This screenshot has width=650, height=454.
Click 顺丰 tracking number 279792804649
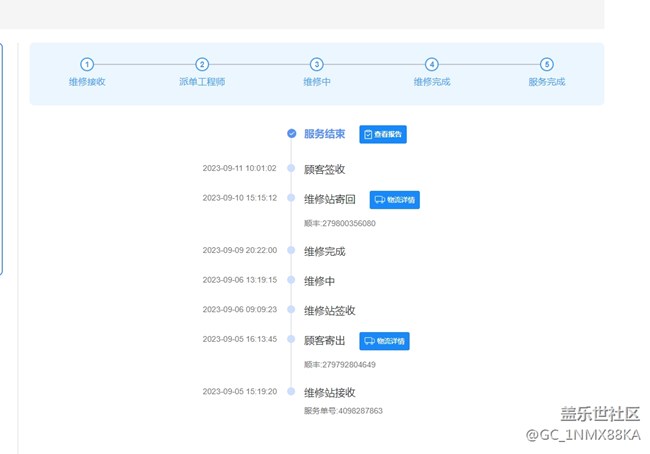tap(340, 365)
